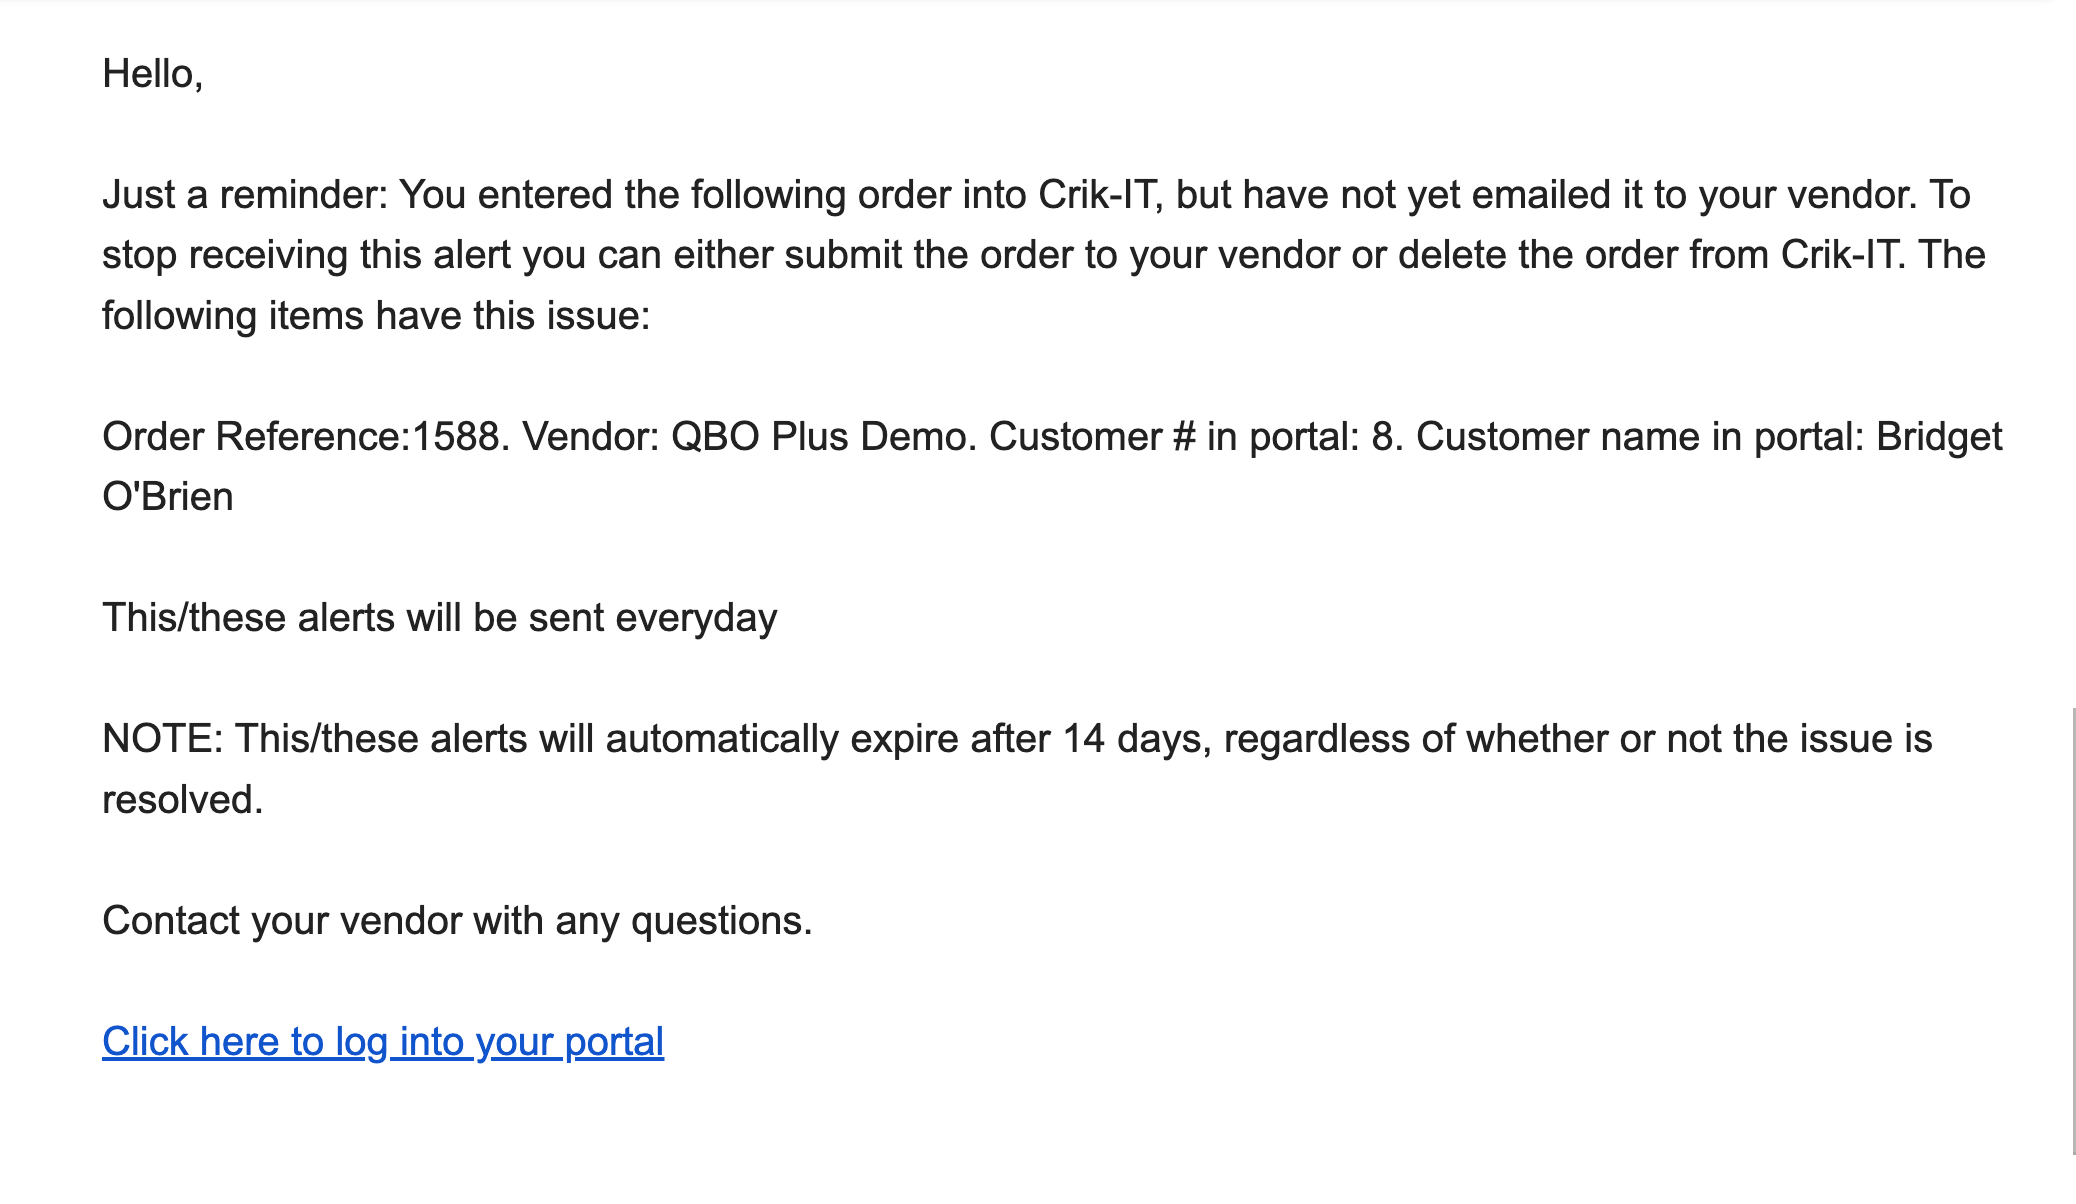Click the word 'NOTE:' in the expiry paragraph

click(163, 739)
